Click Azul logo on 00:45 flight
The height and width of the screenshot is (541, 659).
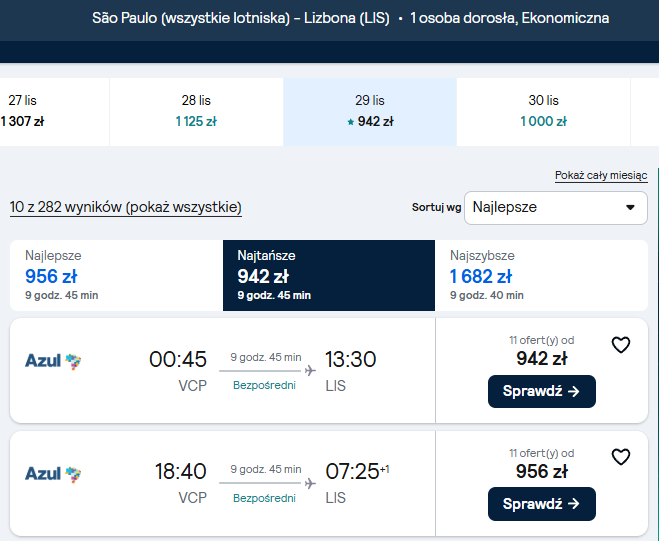click(53, 361)
